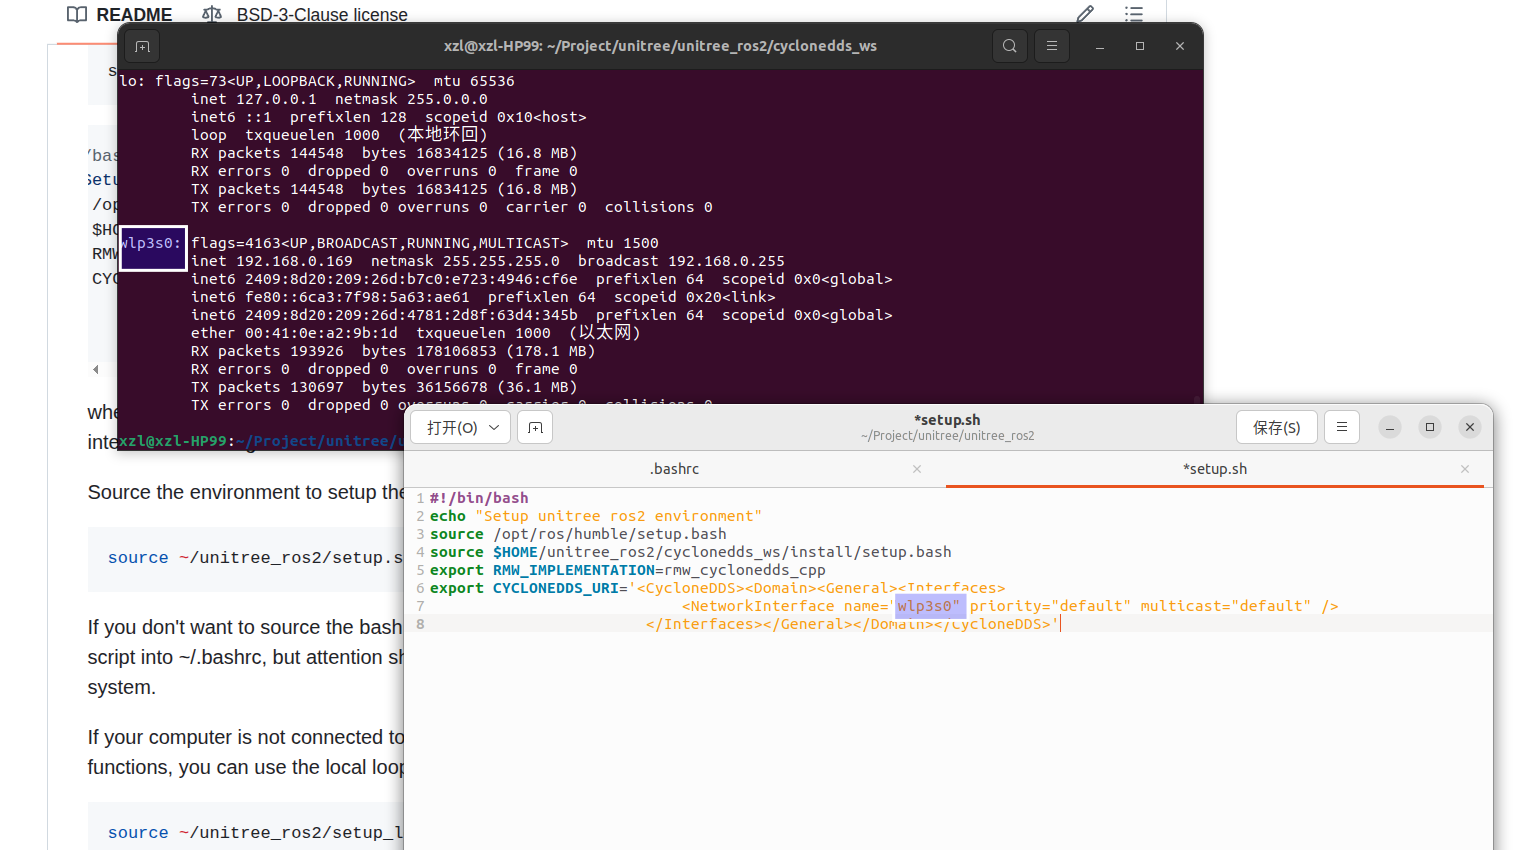Close the terminal window

coord(1180,46)
